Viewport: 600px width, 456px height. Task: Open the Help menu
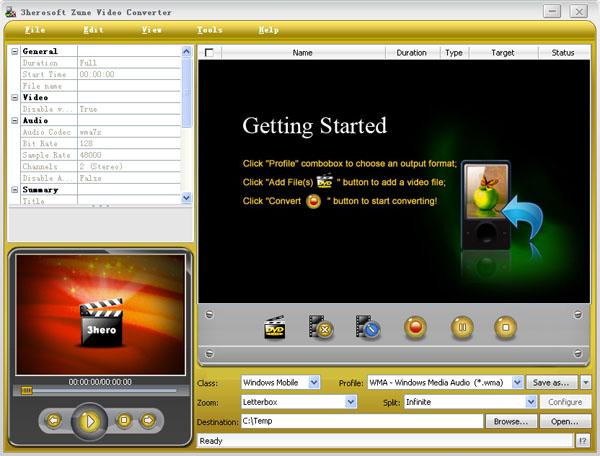point(268,30)
